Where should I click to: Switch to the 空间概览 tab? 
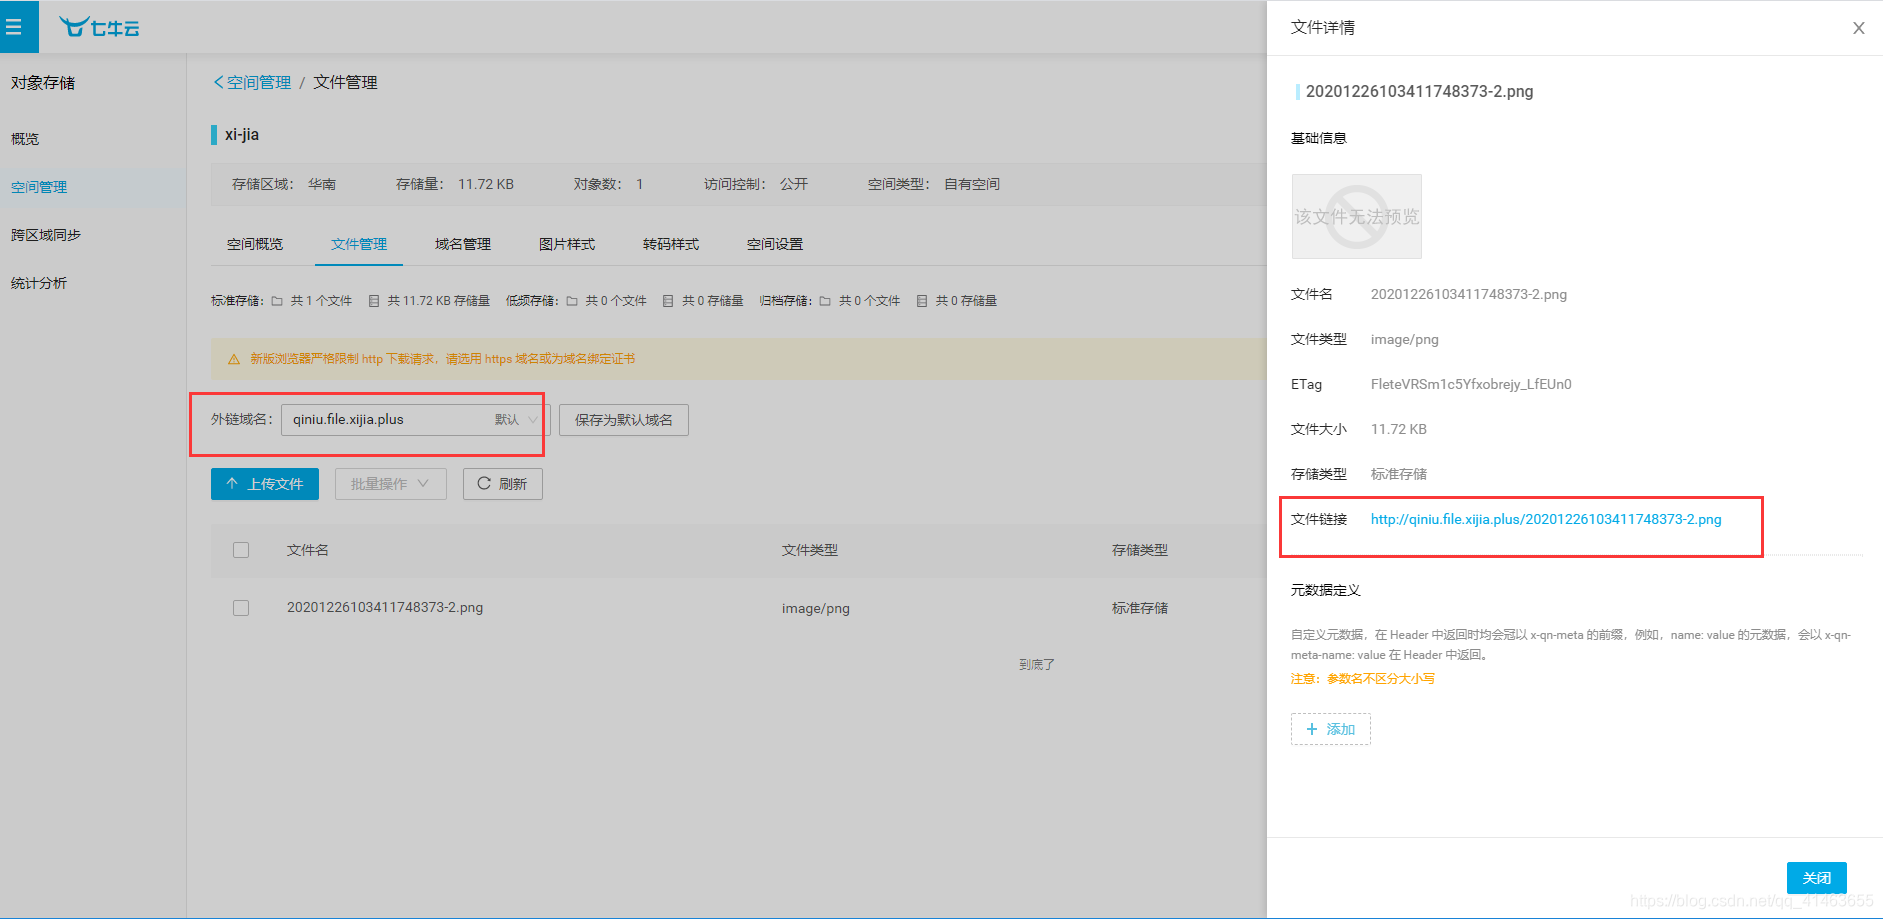pyautogui.click(x=255, y=244)
